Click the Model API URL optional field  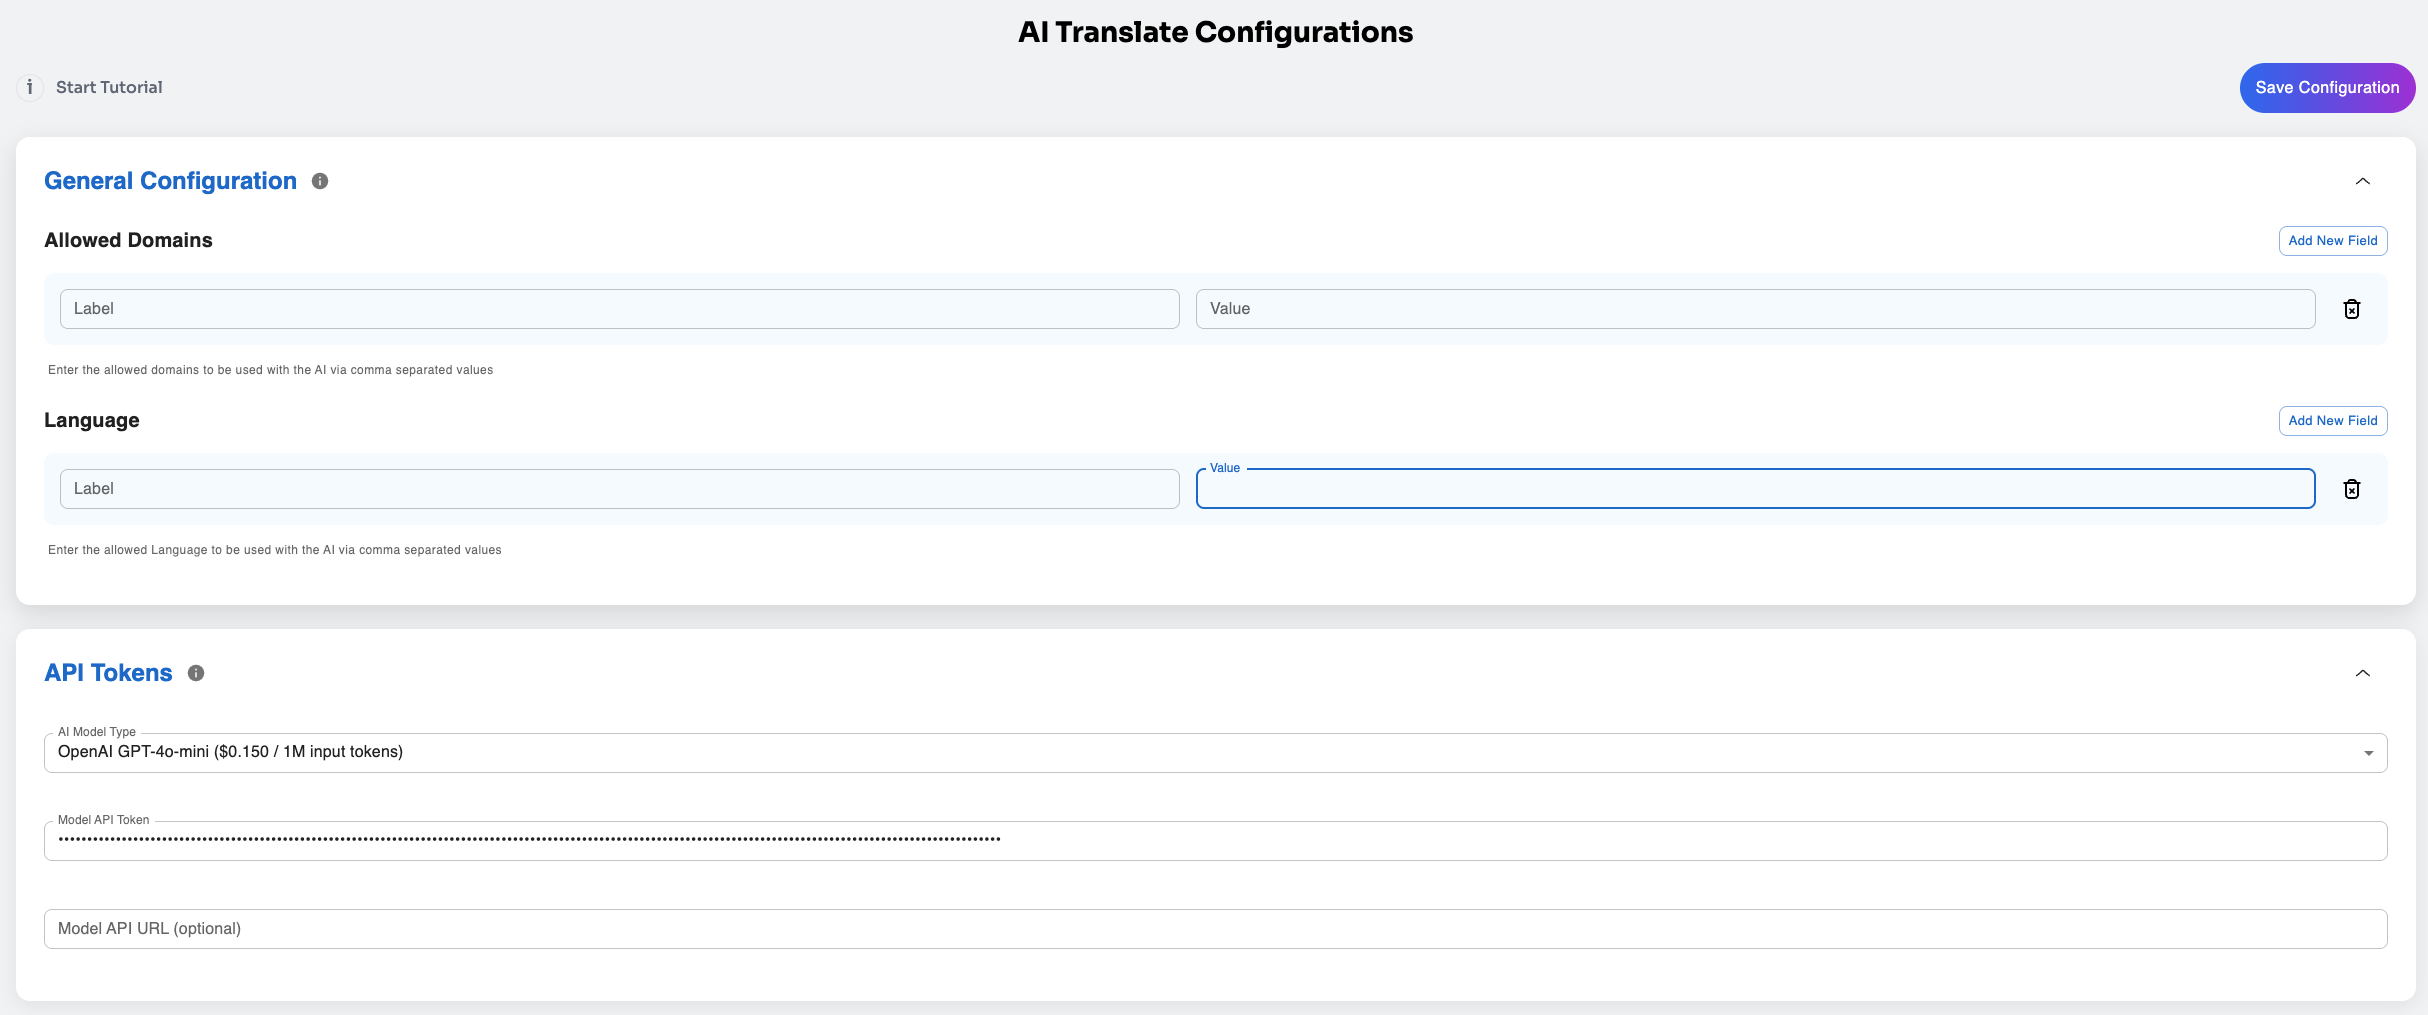click(x=1215, y=929)
